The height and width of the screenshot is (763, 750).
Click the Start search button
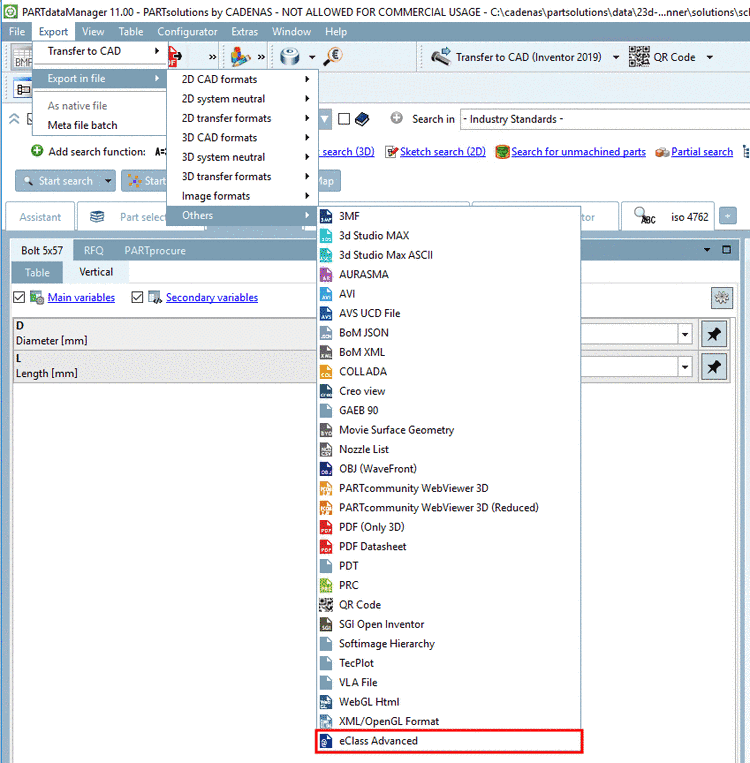[59, 181]
